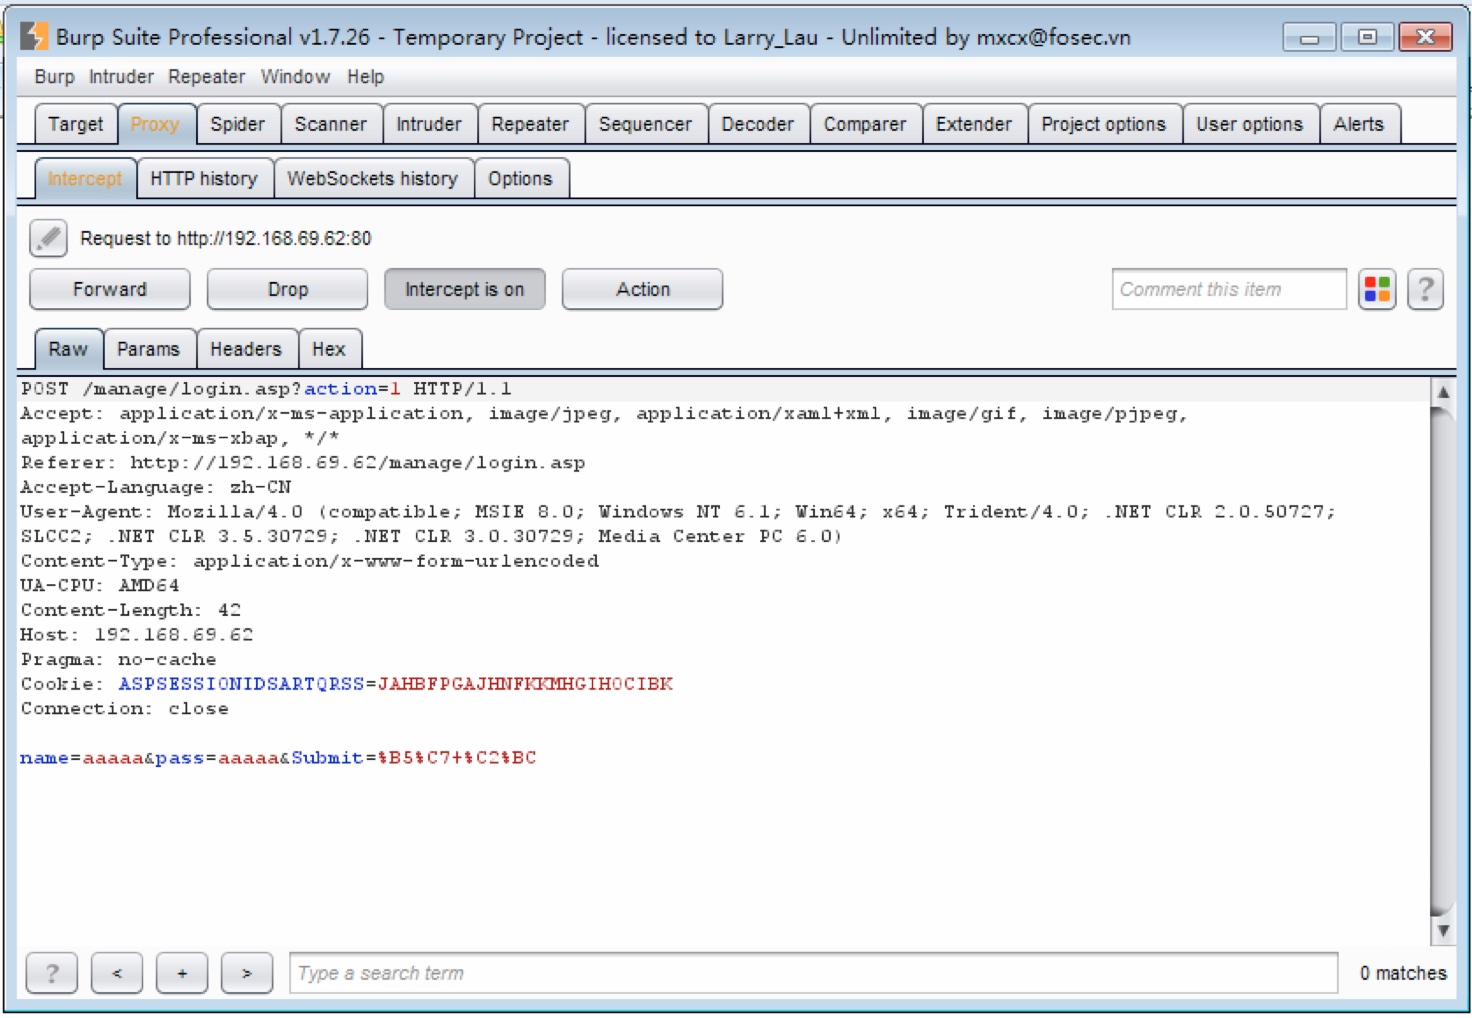Click the Comment this item field
This screenshot has height=1018, width=1472.
[x=1229, y=289]
